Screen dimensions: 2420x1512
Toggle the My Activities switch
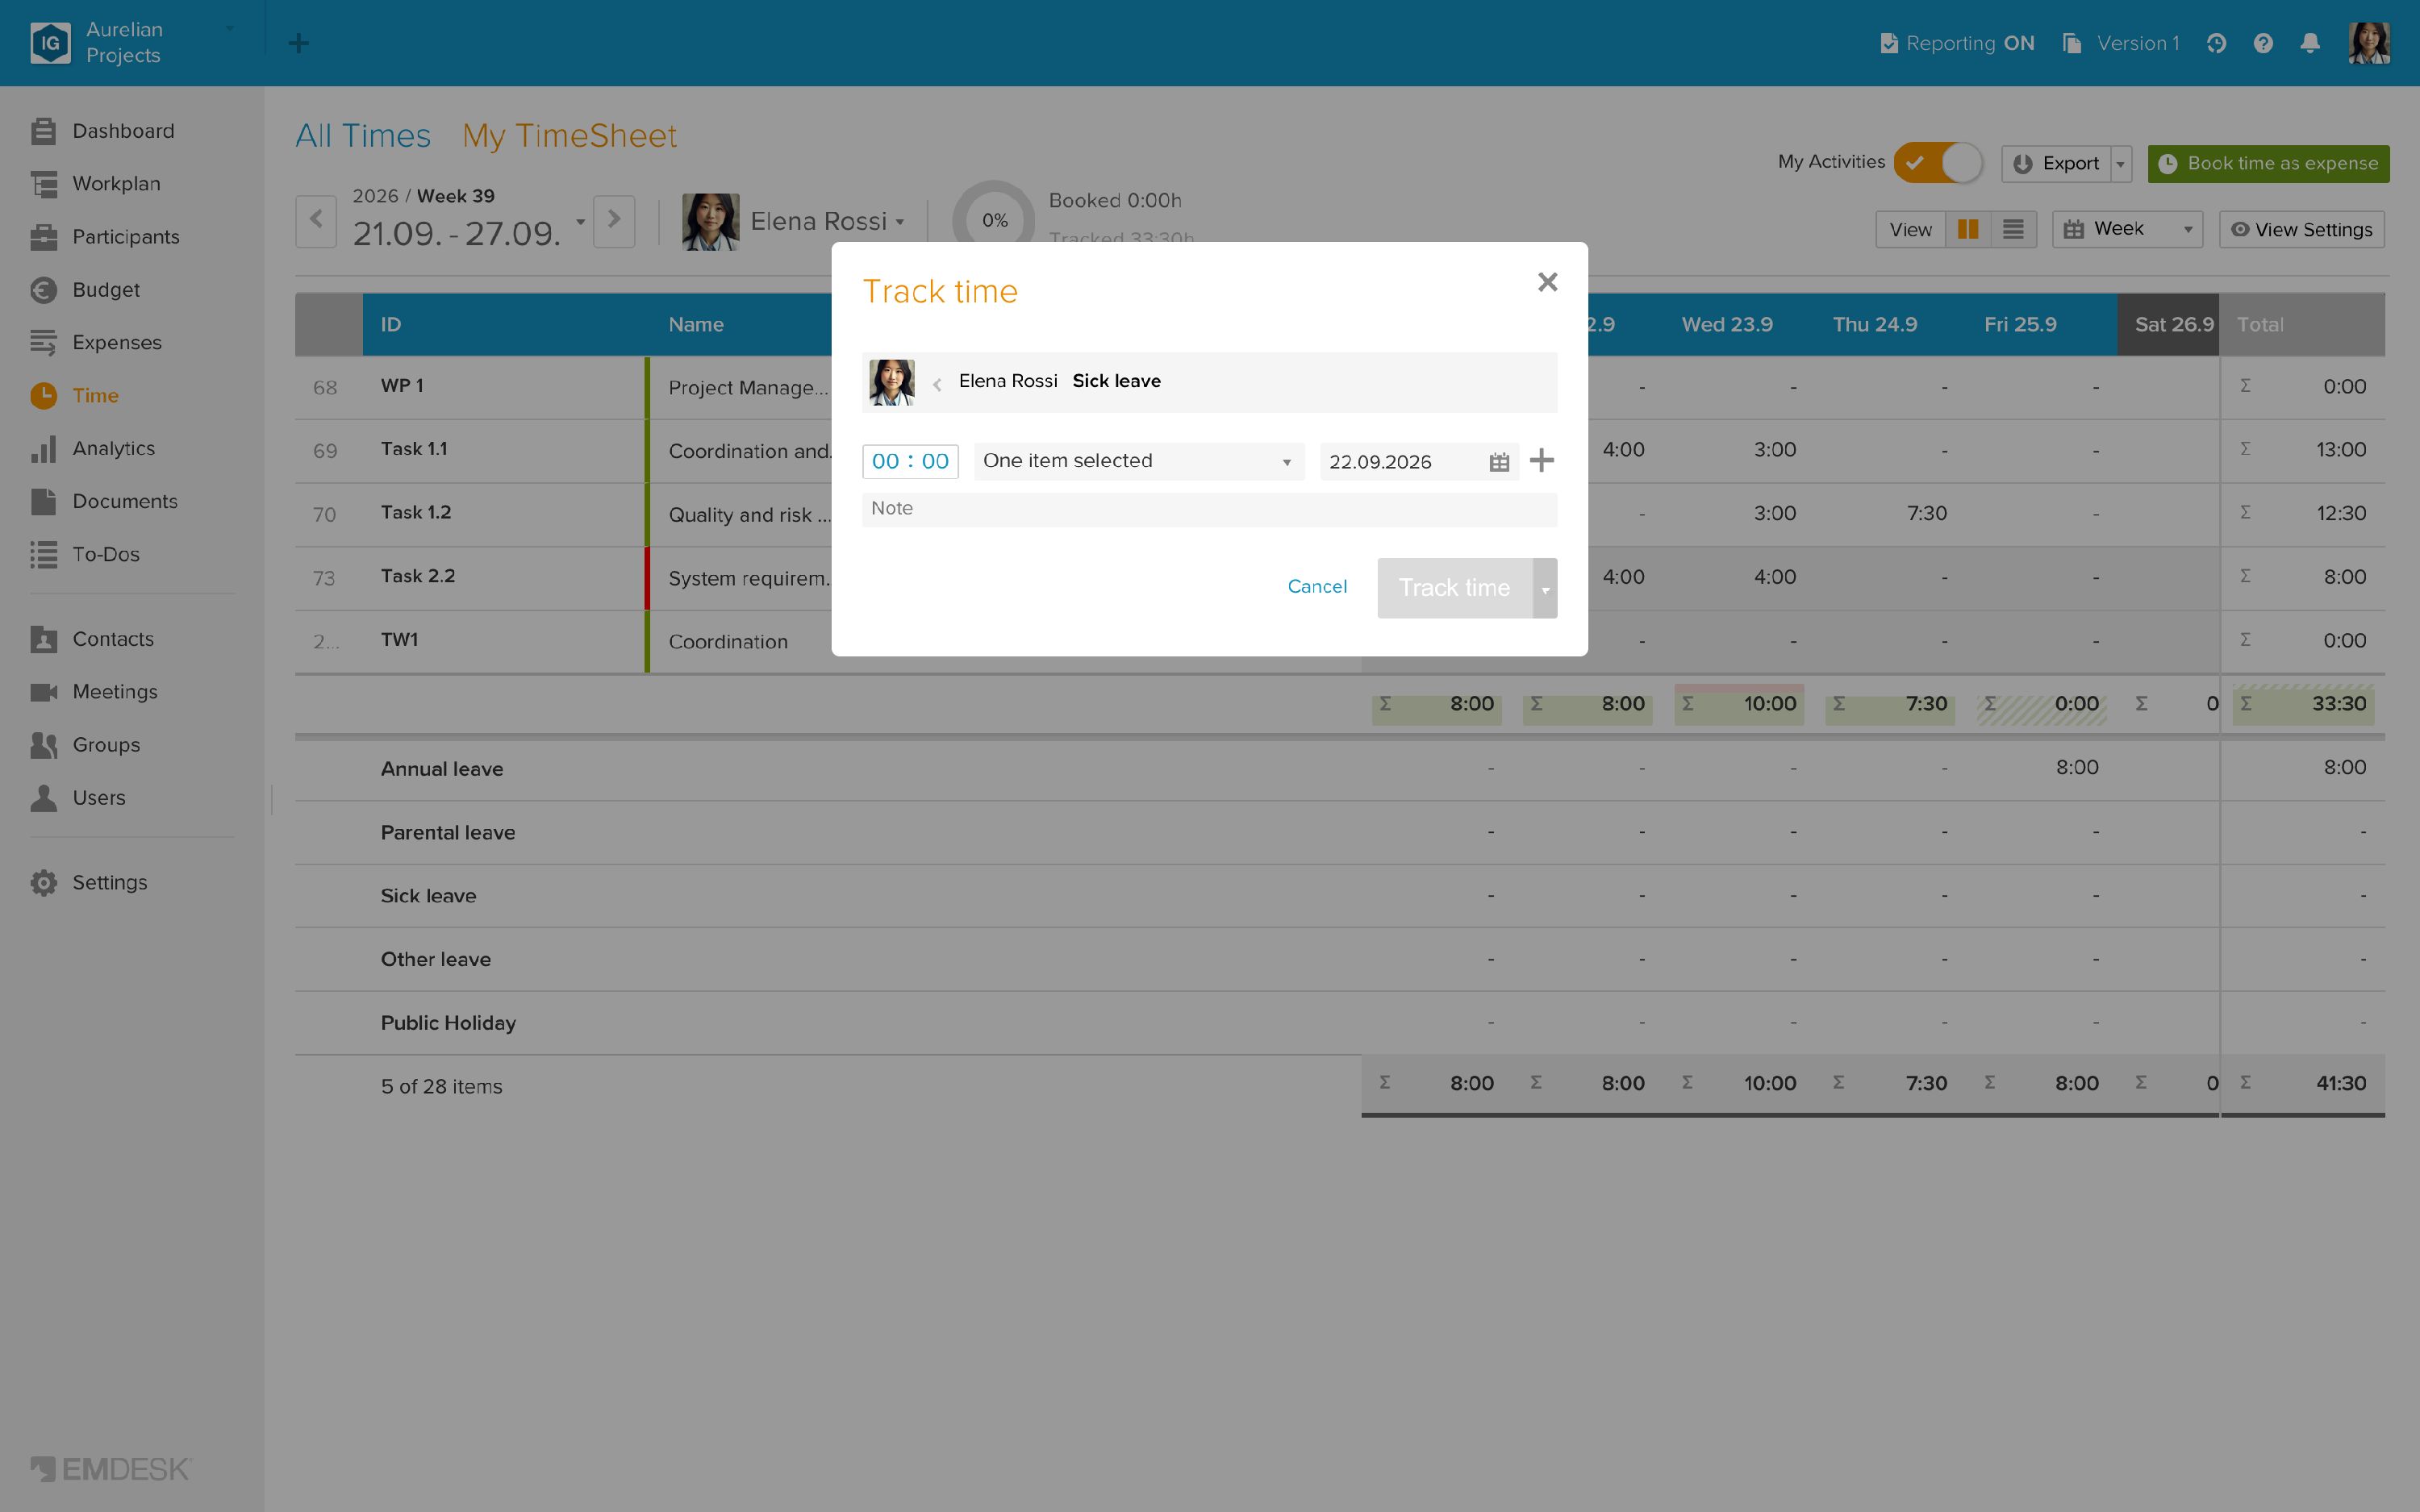(x=1938, y=162)
